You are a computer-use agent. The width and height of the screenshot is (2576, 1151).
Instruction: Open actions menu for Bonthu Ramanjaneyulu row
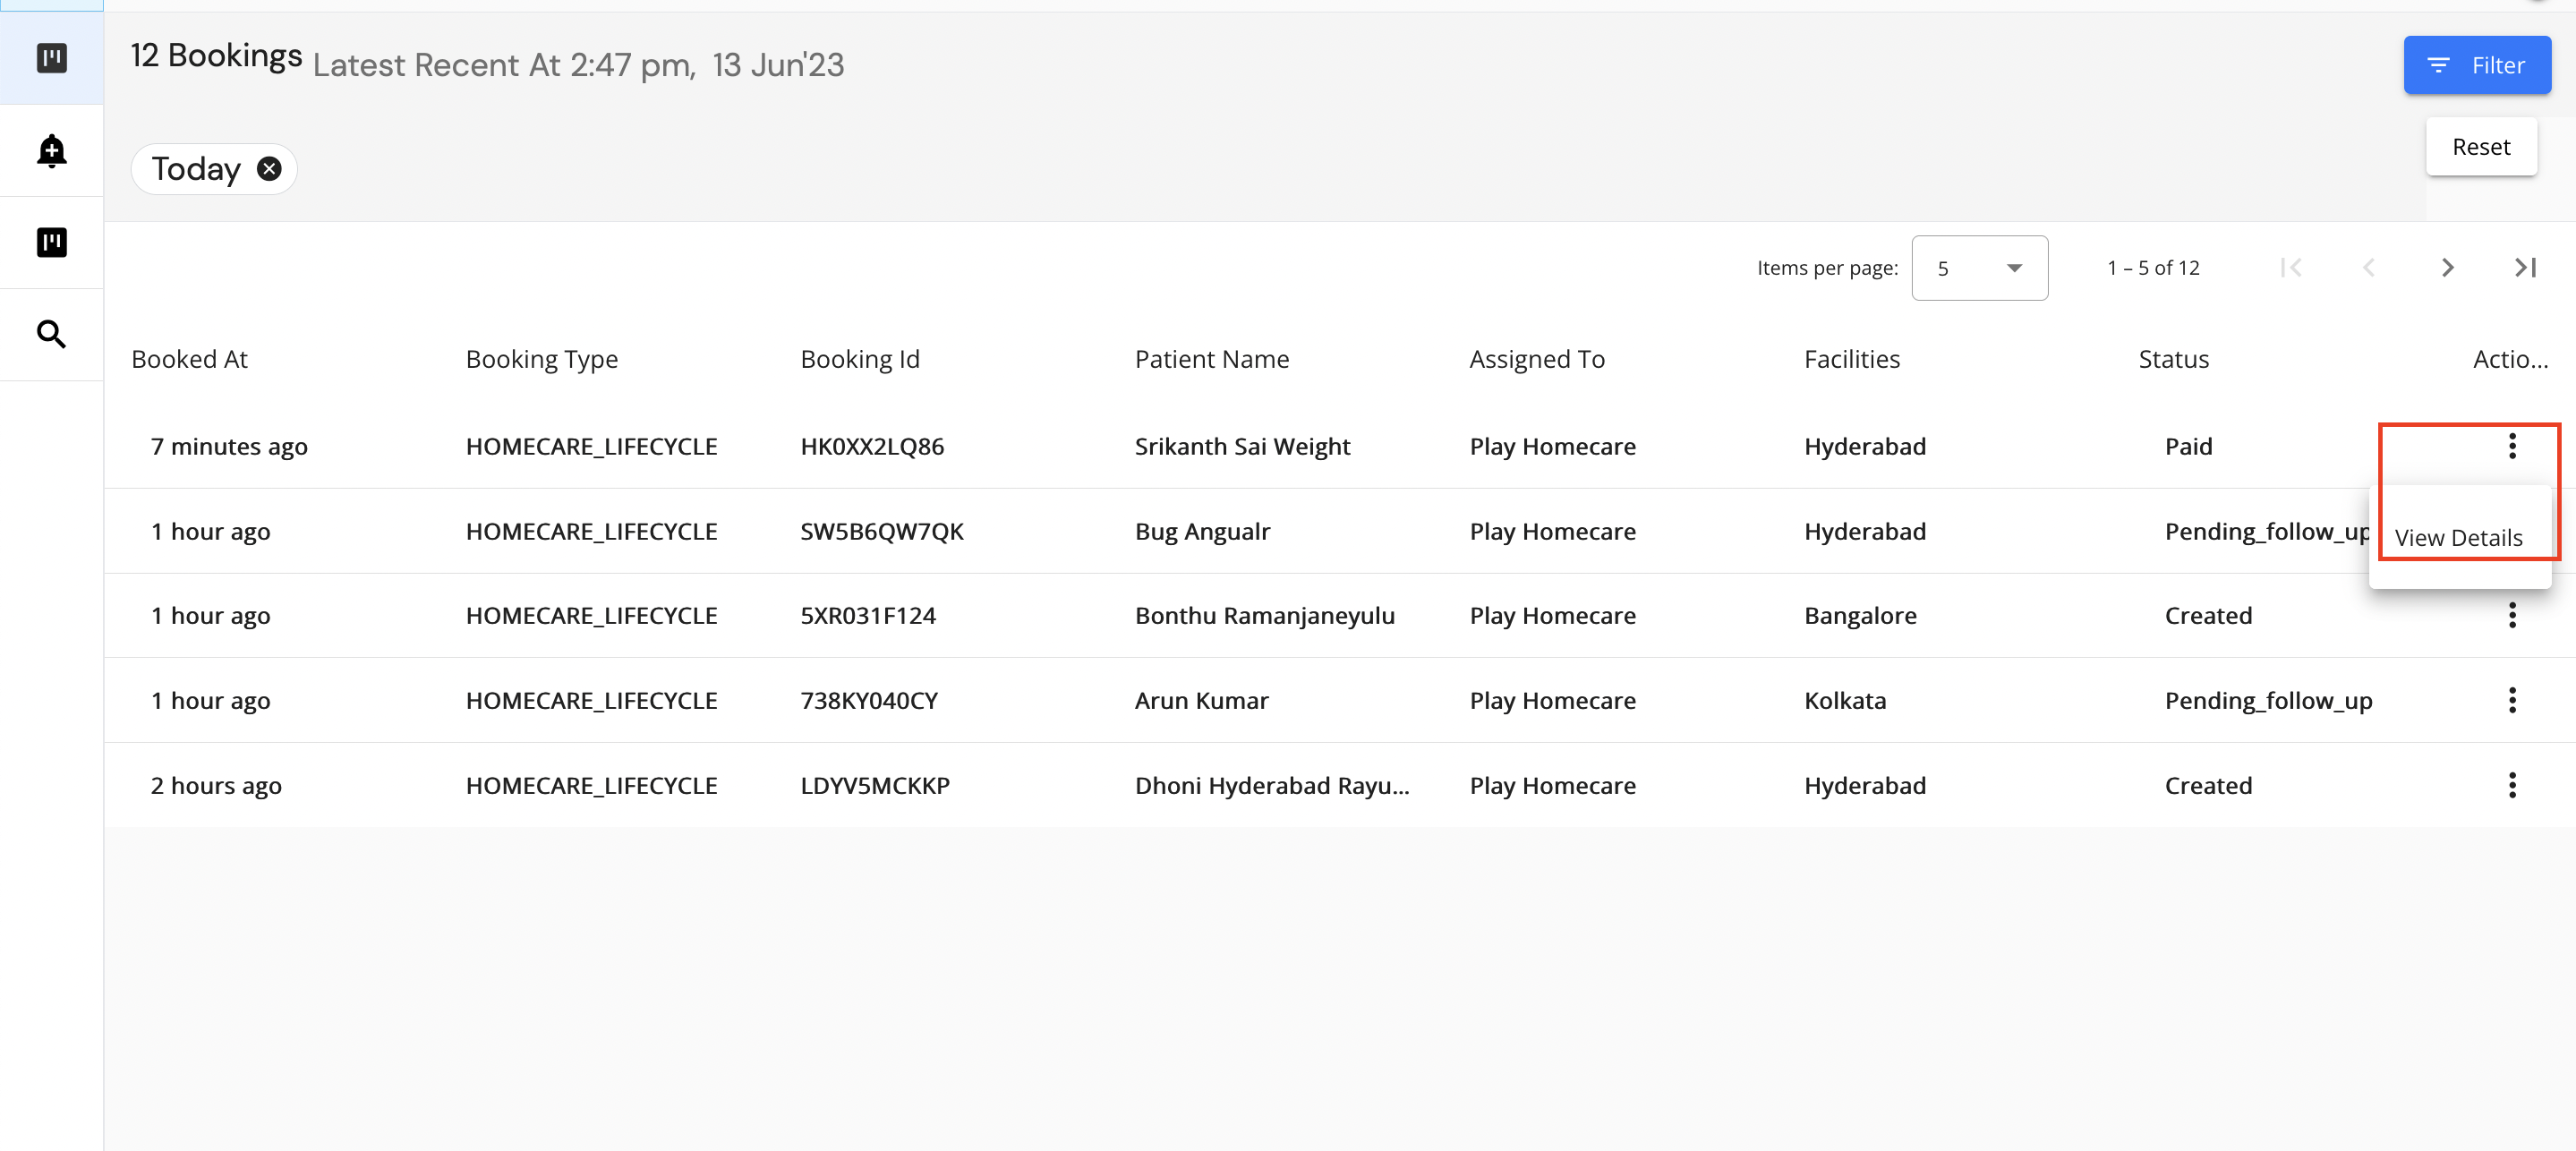(x=2511, y=616)
